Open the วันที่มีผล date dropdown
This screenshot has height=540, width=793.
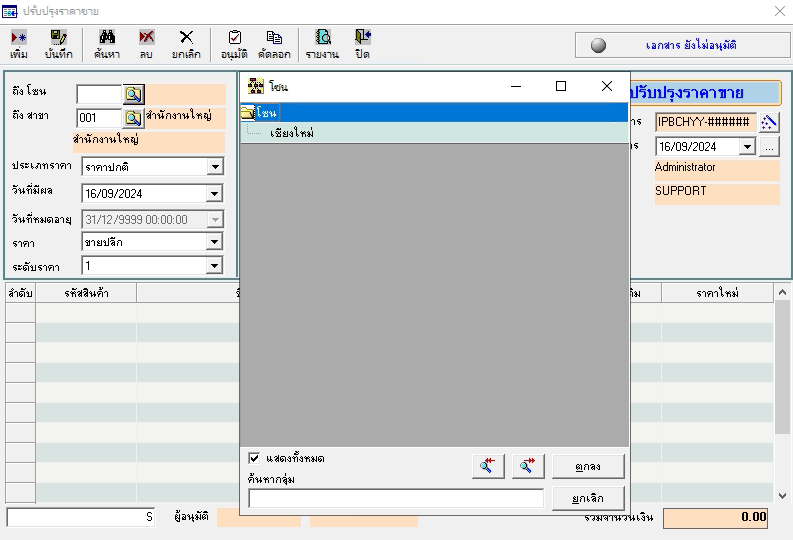click(x=215, y=194)
